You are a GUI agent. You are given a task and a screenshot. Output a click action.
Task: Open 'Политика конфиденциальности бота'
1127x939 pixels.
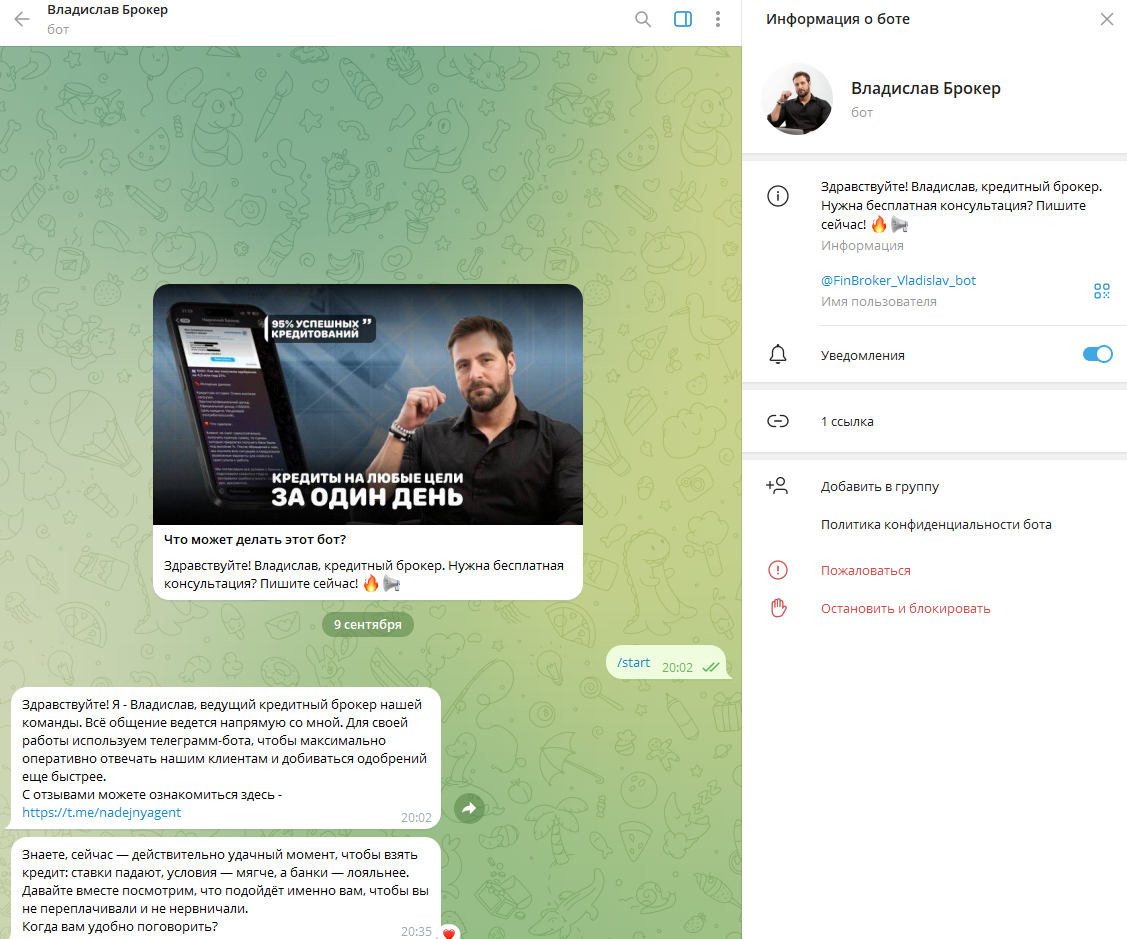(x=935, y=525)
